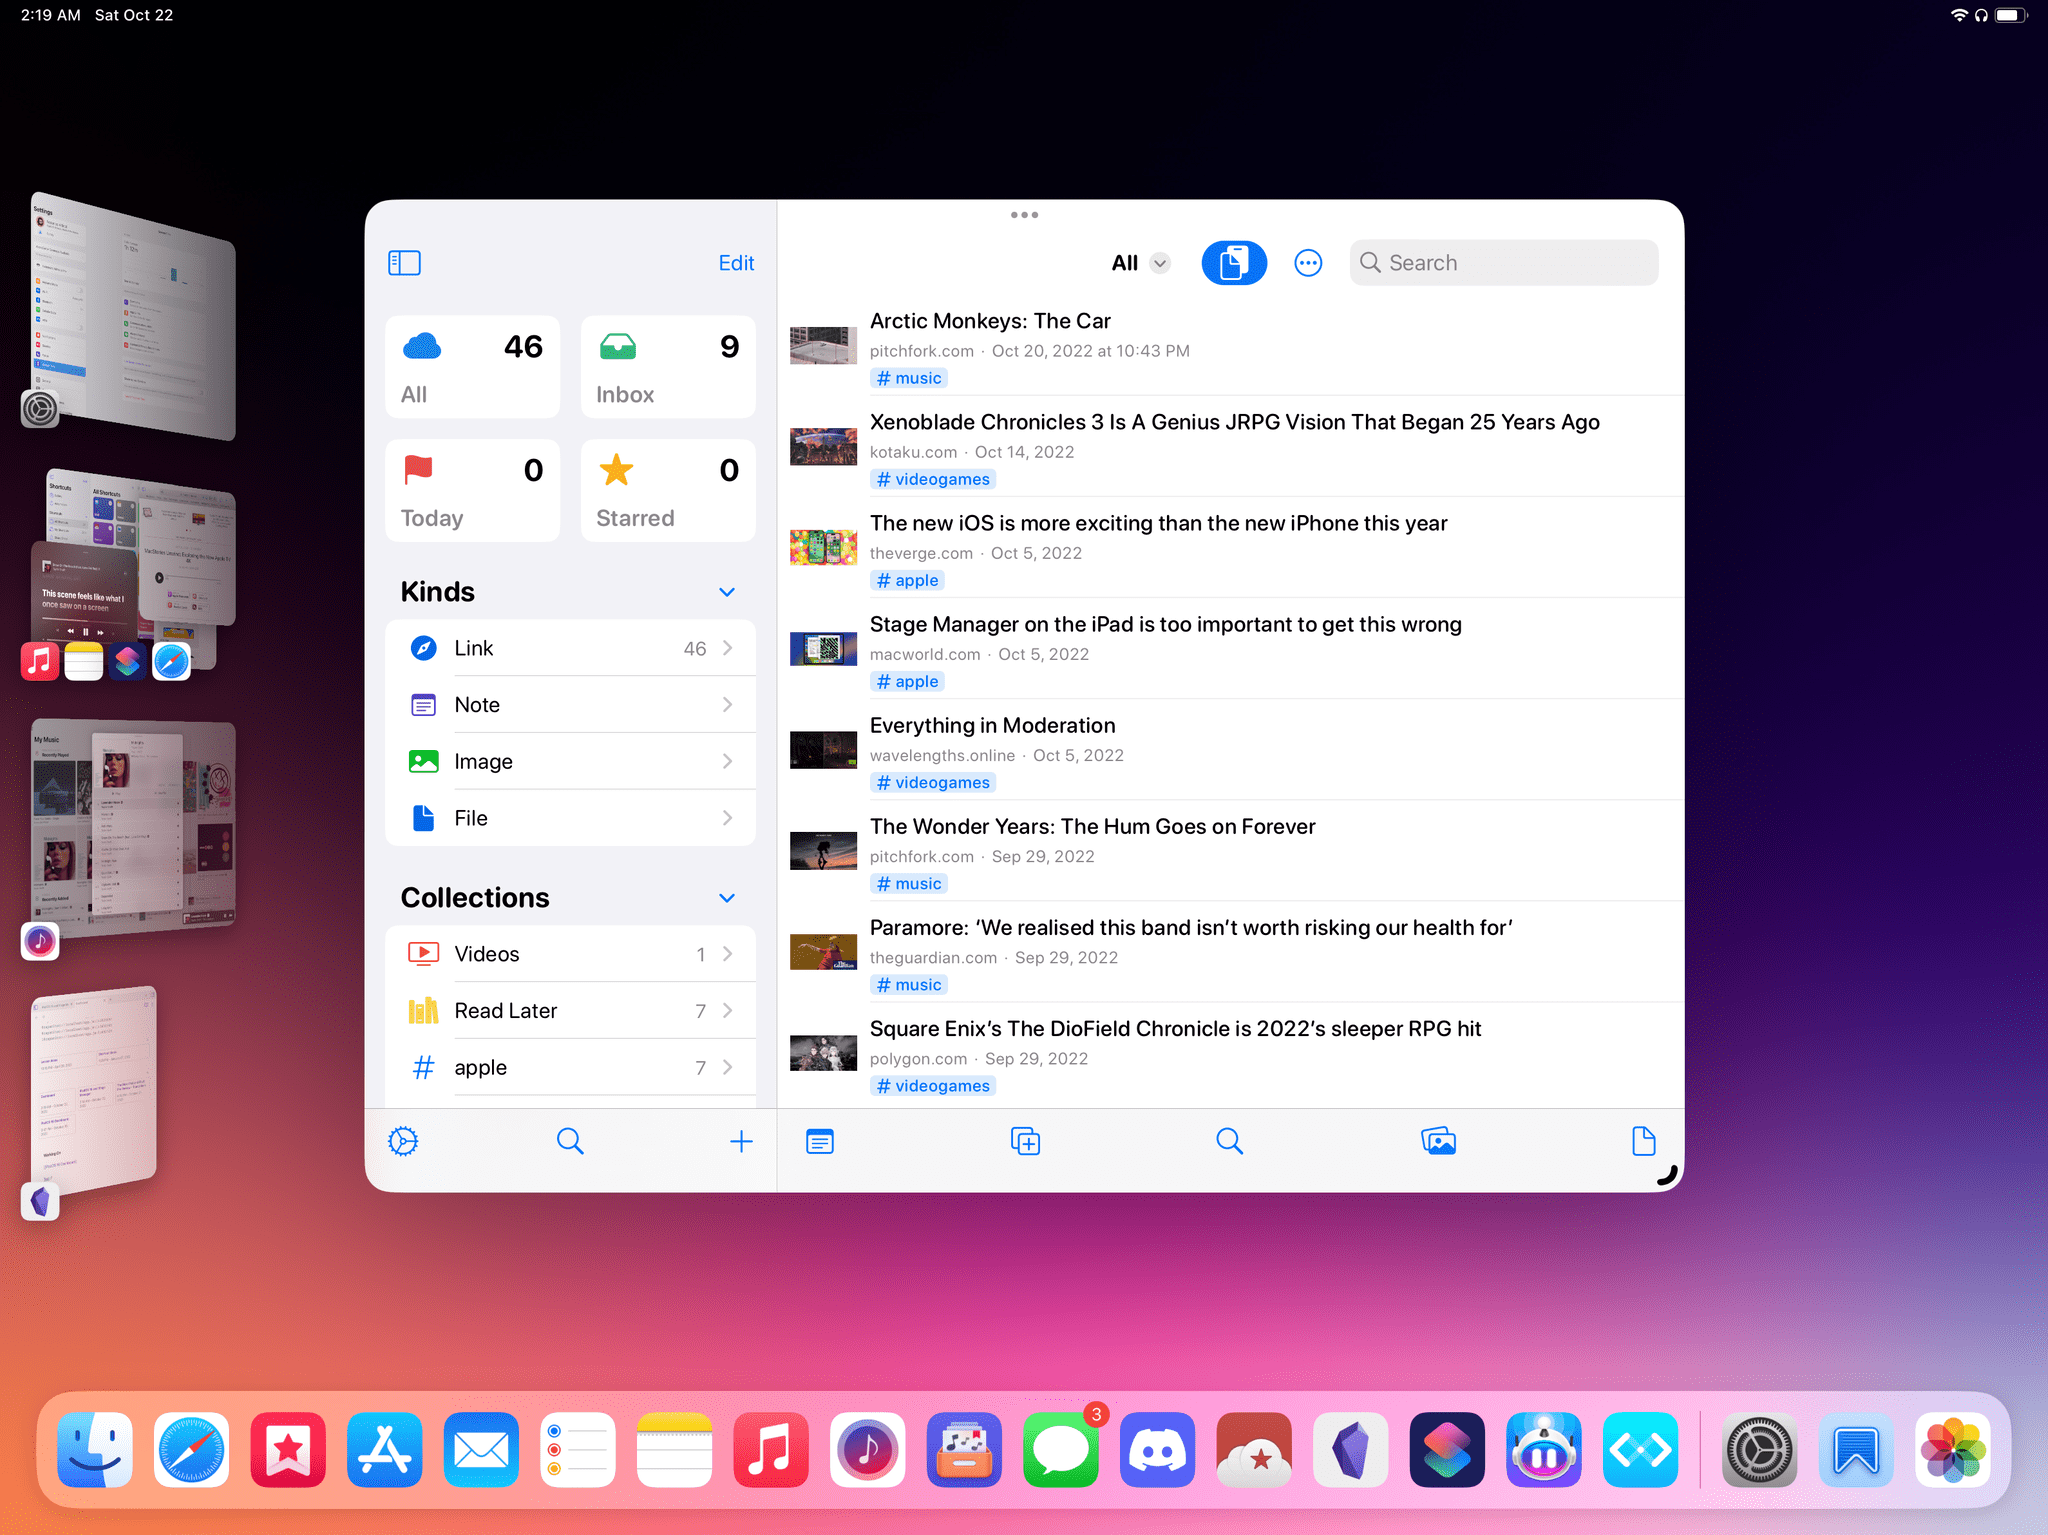The image size is (2048, 1535).
Task: Open the Inbox smart list
Action: [x=668, y=368]
